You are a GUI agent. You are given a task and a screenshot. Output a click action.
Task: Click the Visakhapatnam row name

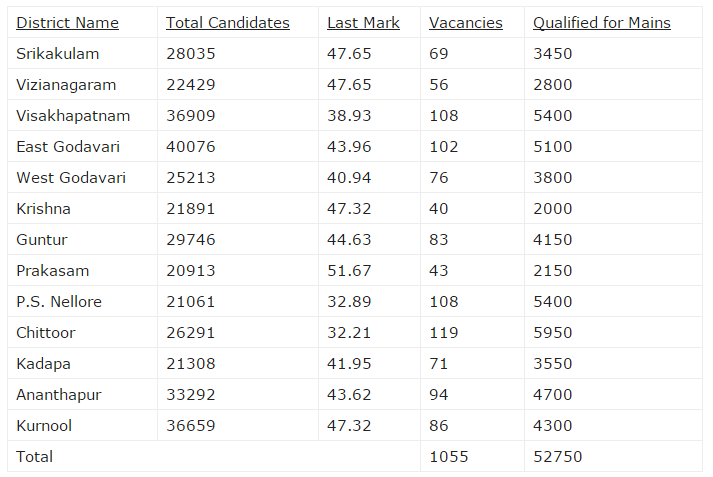pyautogui.click(x=73, y=116)
